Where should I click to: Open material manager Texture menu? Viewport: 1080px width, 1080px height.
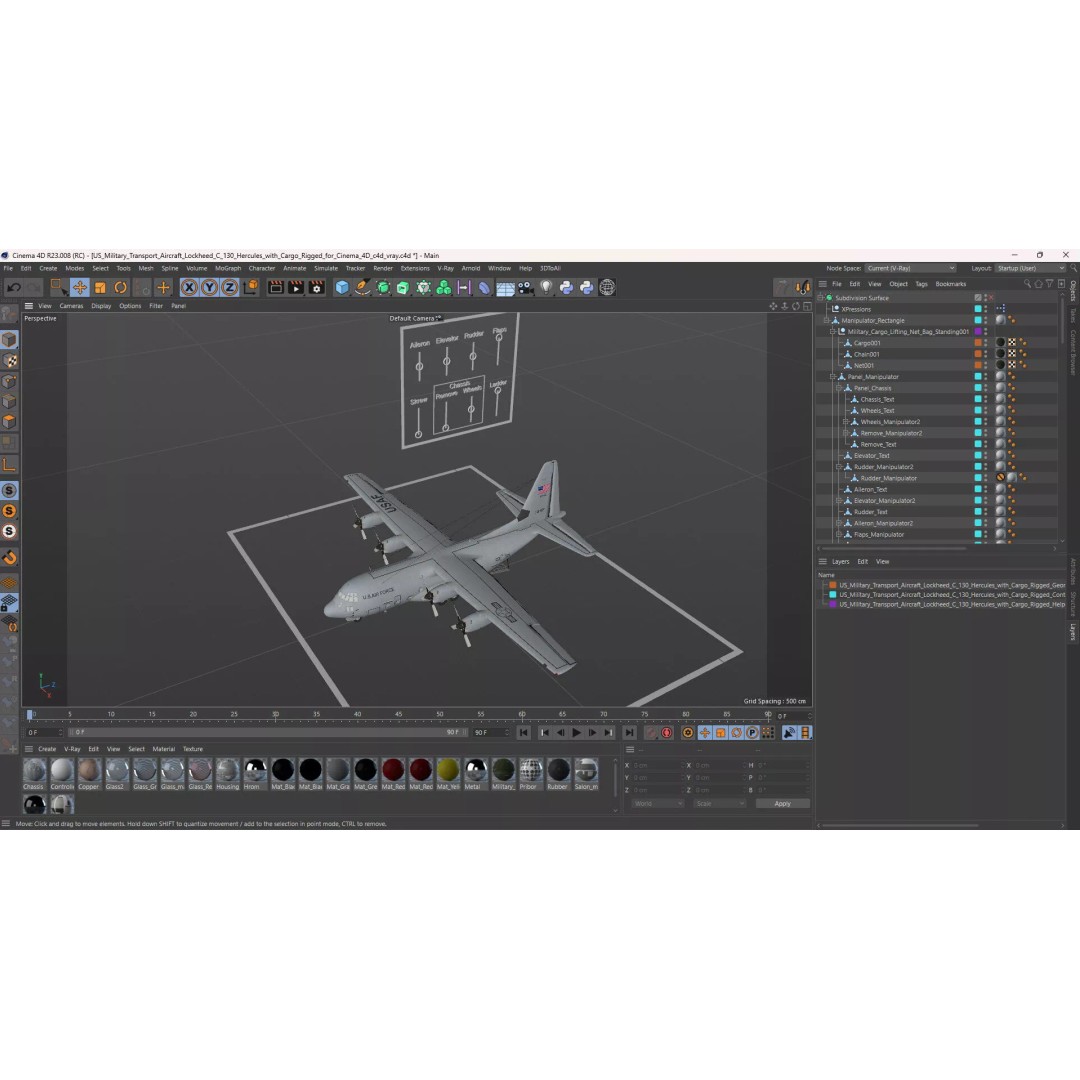click(x=193, y=749)
